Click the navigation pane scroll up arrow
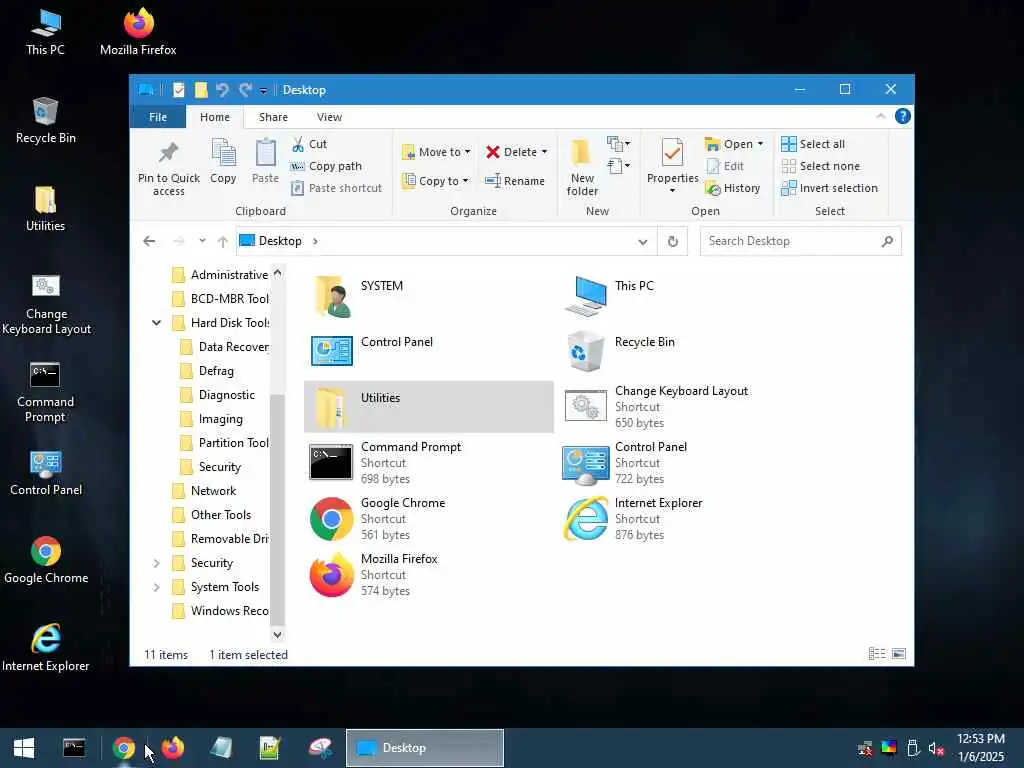This screenshot has width=1024, height=768. [x=278, y=273]
